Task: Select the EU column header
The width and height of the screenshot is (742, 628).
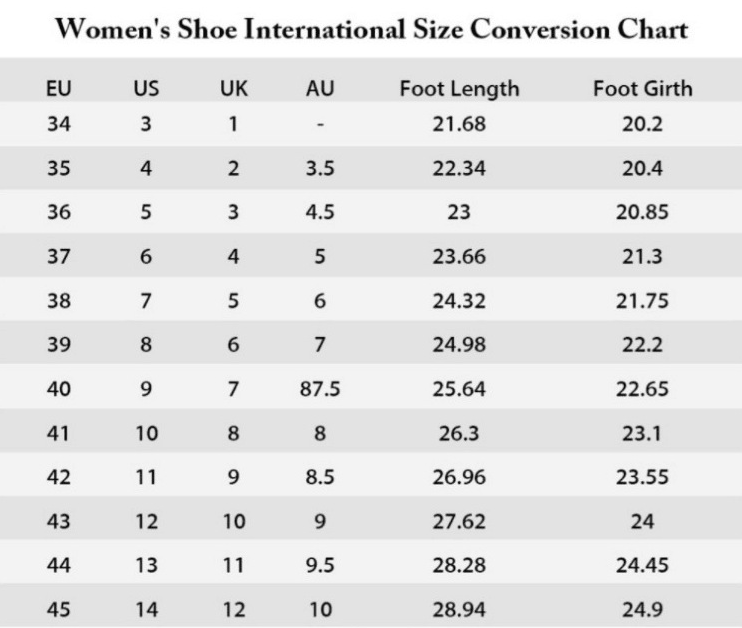Action: (x=59, y=88)
